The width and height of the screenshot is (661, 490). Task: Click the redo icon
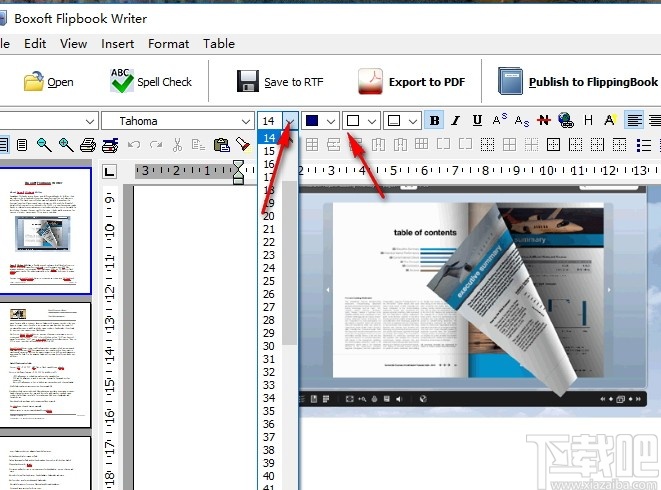tap(156, 145)
